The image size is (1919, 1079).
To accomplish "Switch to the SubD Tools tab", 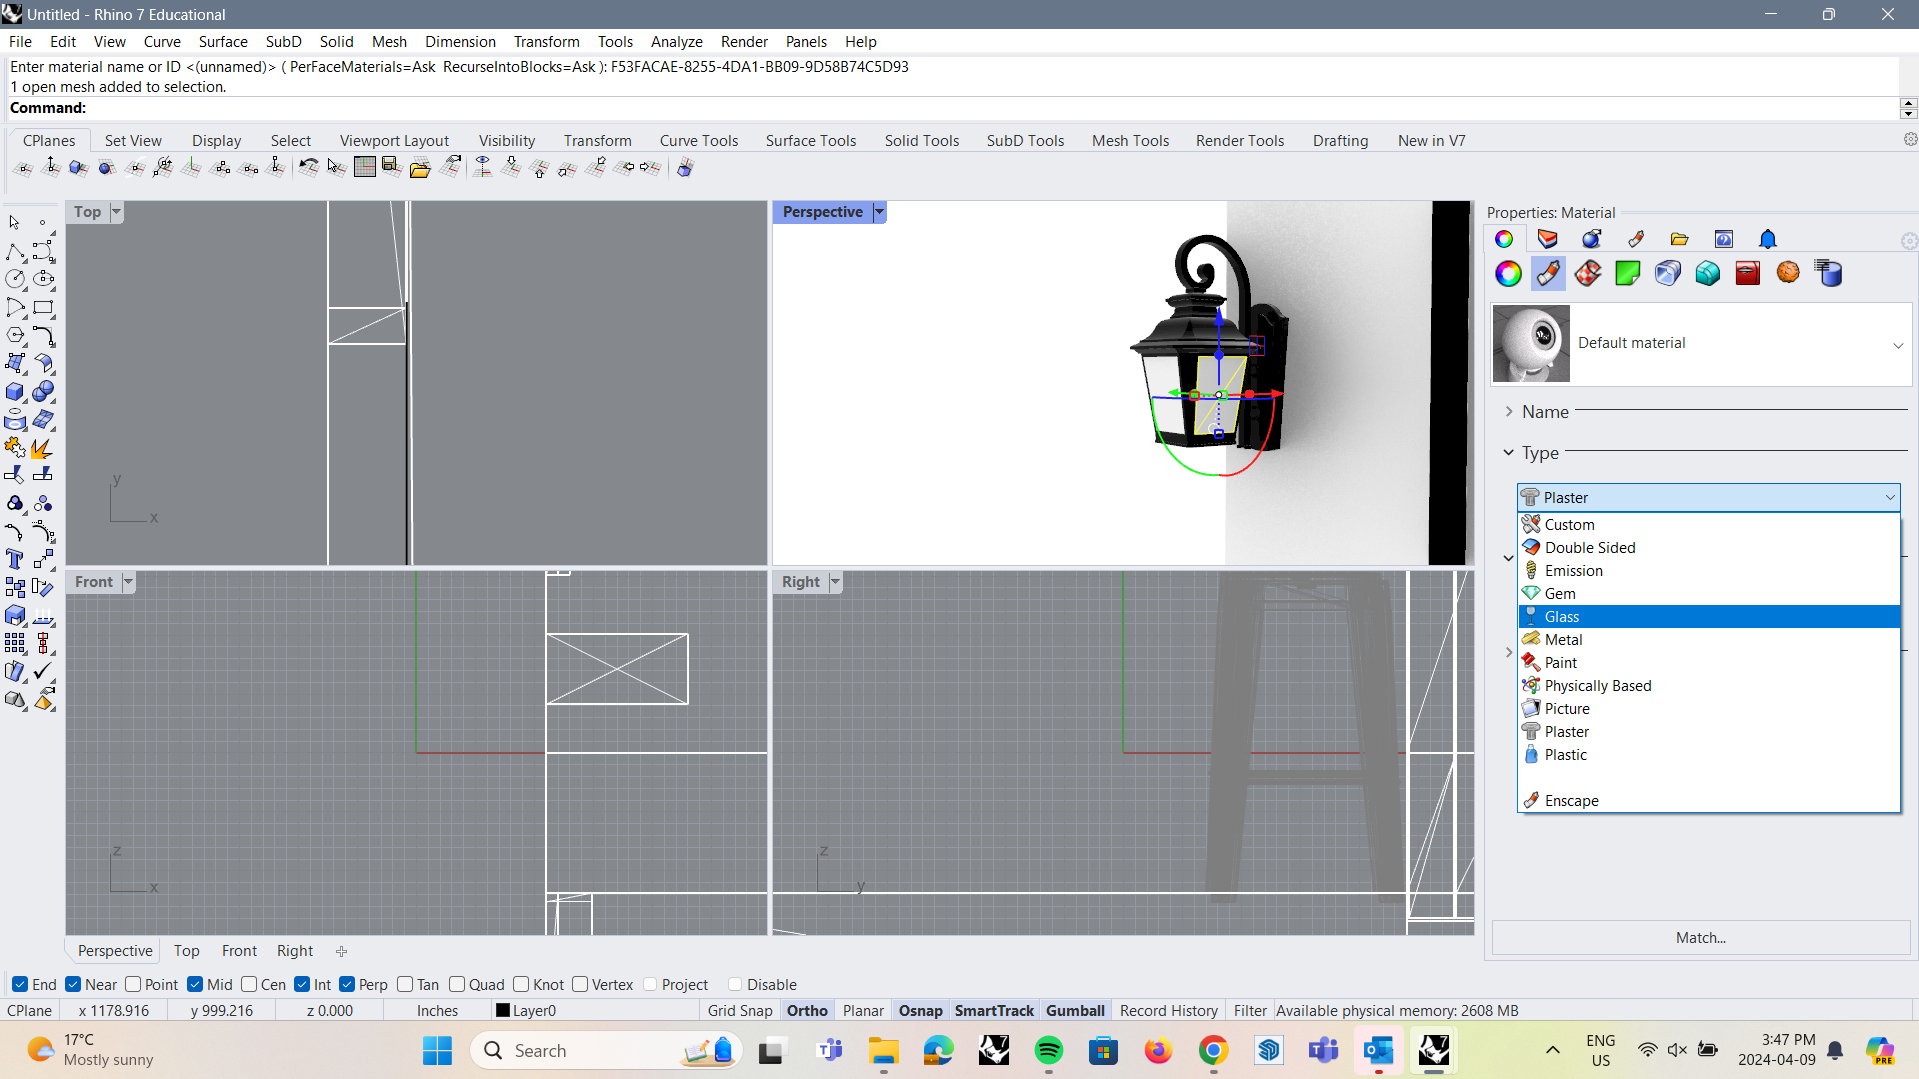I will point(1025,140).
